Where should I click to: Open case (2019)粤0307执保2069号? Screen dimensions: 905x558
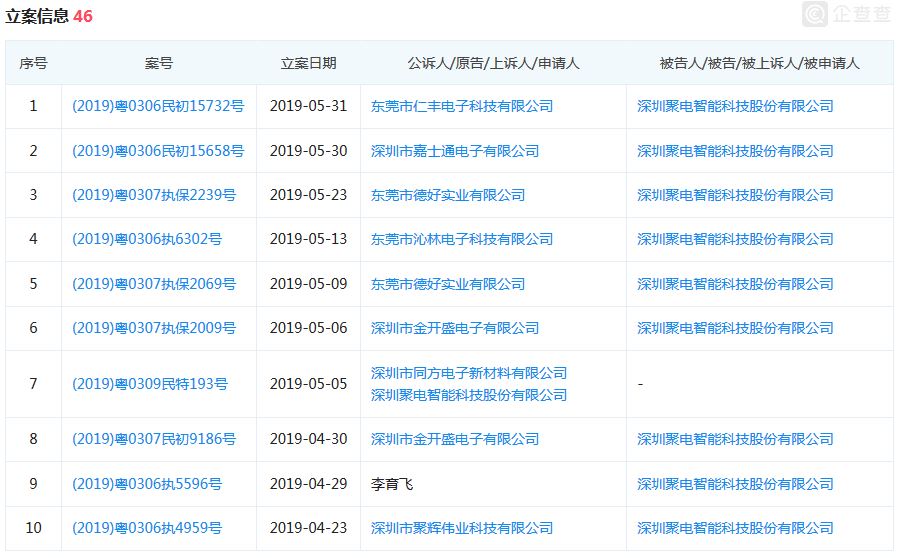tap(154, 284)
